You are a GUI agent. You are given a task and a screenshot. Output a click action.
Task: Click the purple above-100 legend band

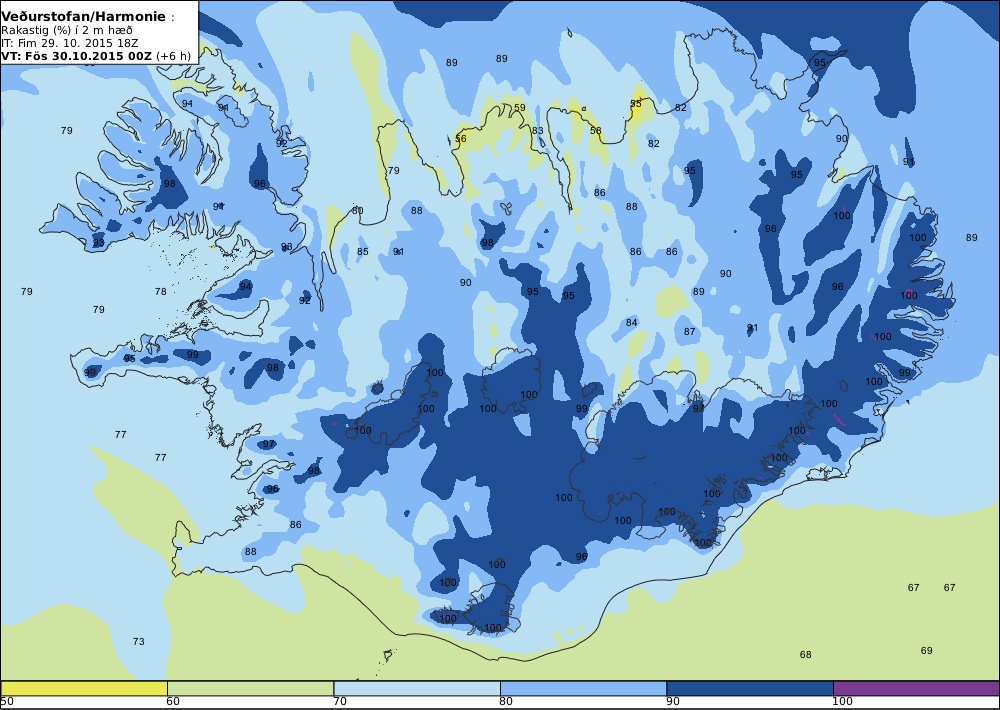[x=916, y=688]
